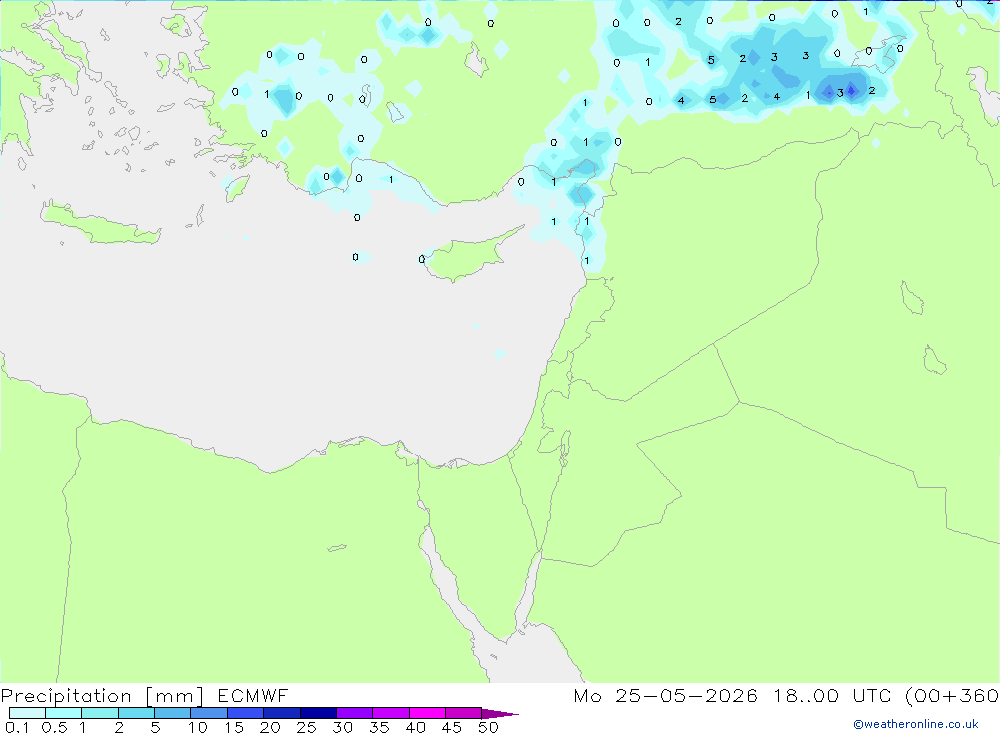Click the "50" legend scale label
This screenshot has width=1000, height=733.
[489, 727]
